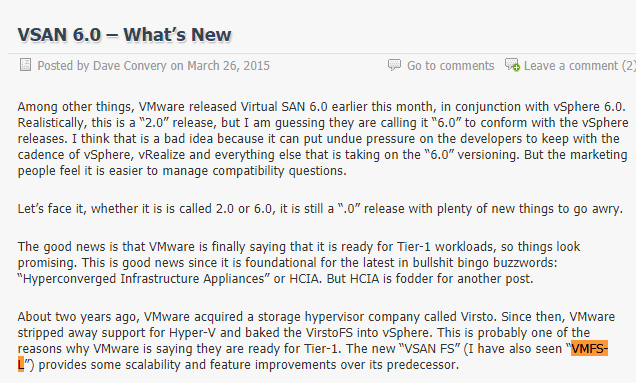The height and width of the screenshot is (383, 636).
Task: Click the post document icon beside 'Posted by'
Action: (x=25, y=65)
